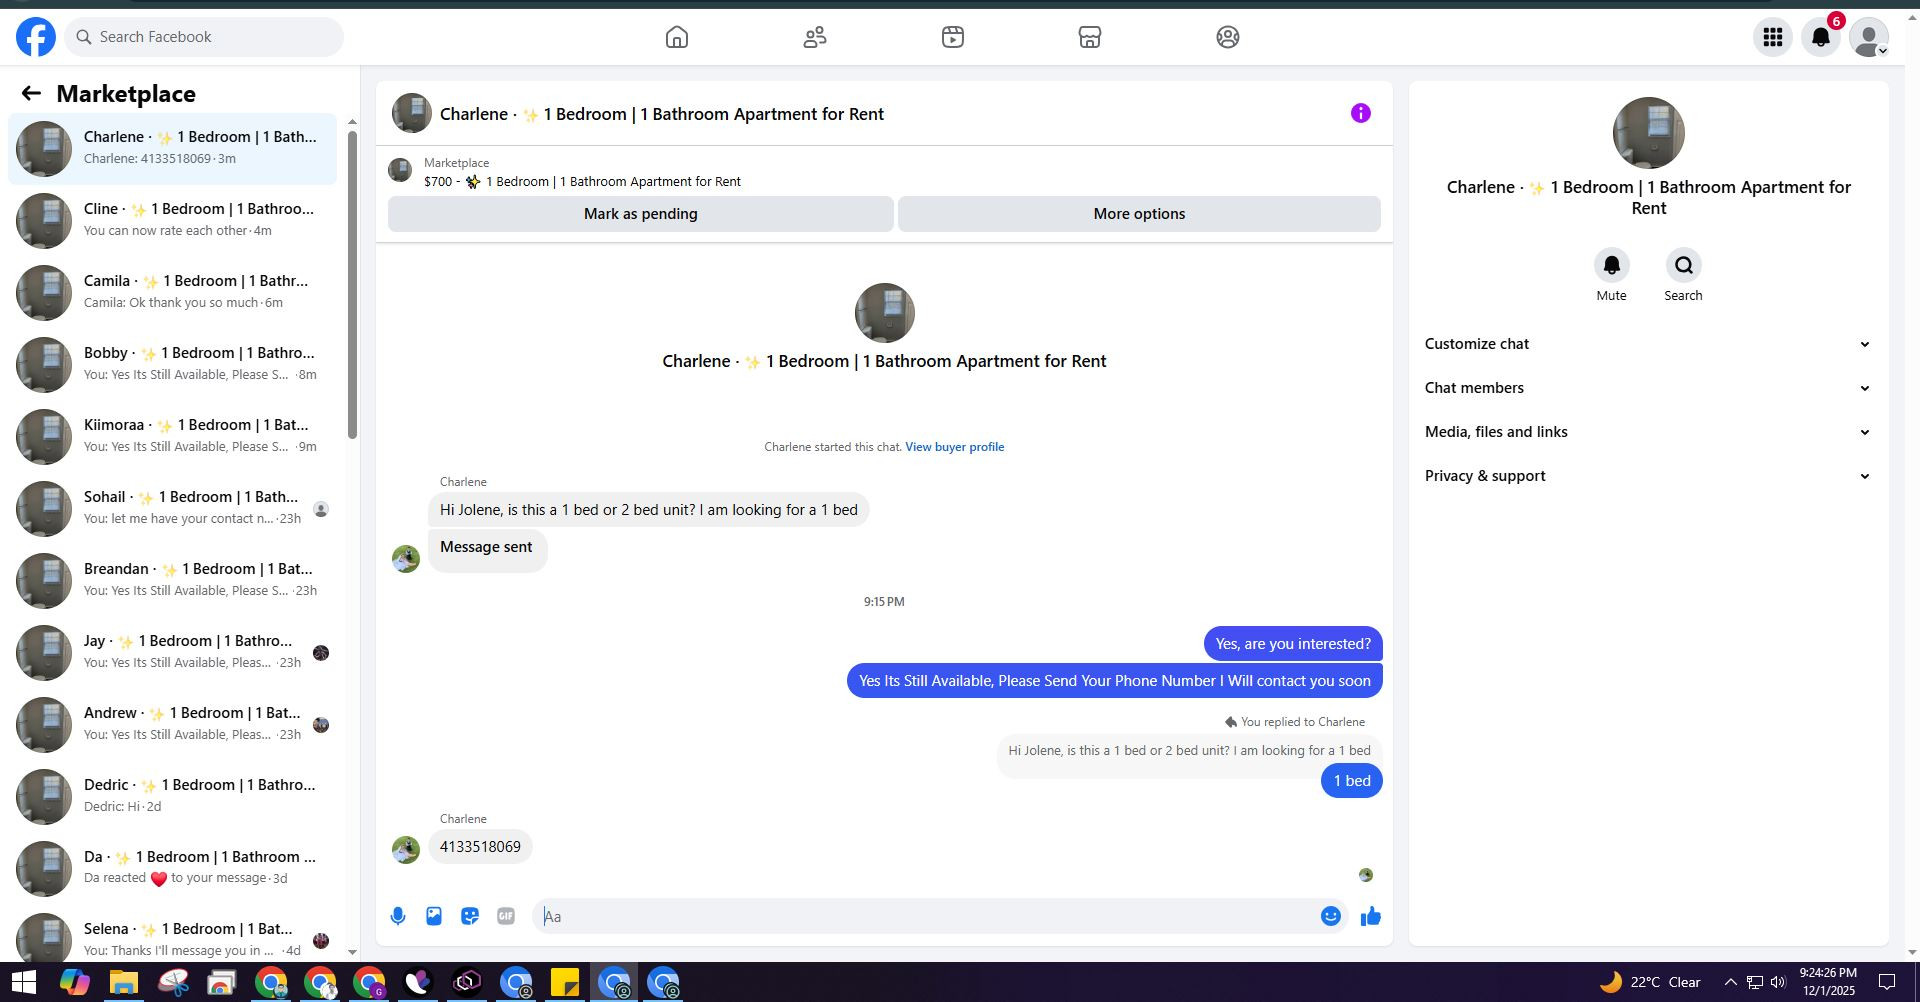The width and height of the screenshot is (1920, 1002).
Task: Open the View buyer profile link
Action: (954, 447)
